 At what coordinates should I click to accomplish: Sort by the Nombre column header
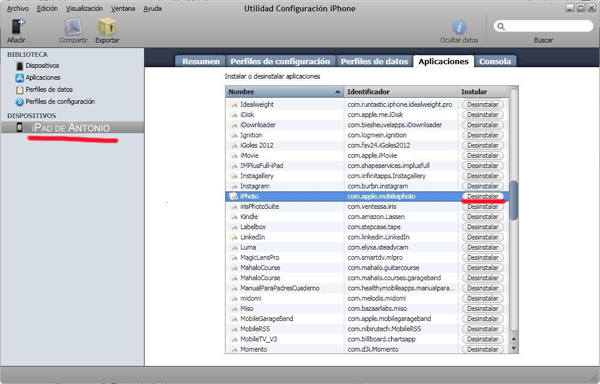(x=284, y=92)
